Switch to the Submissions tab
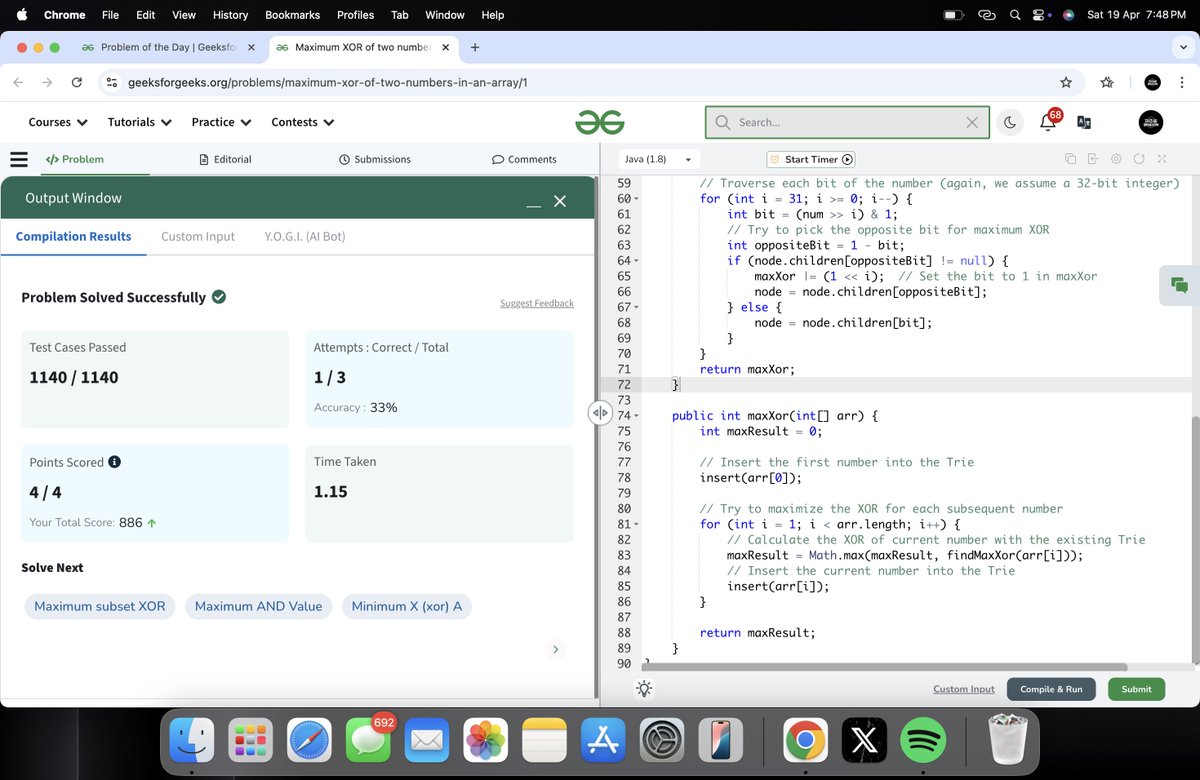 point(375,159)
